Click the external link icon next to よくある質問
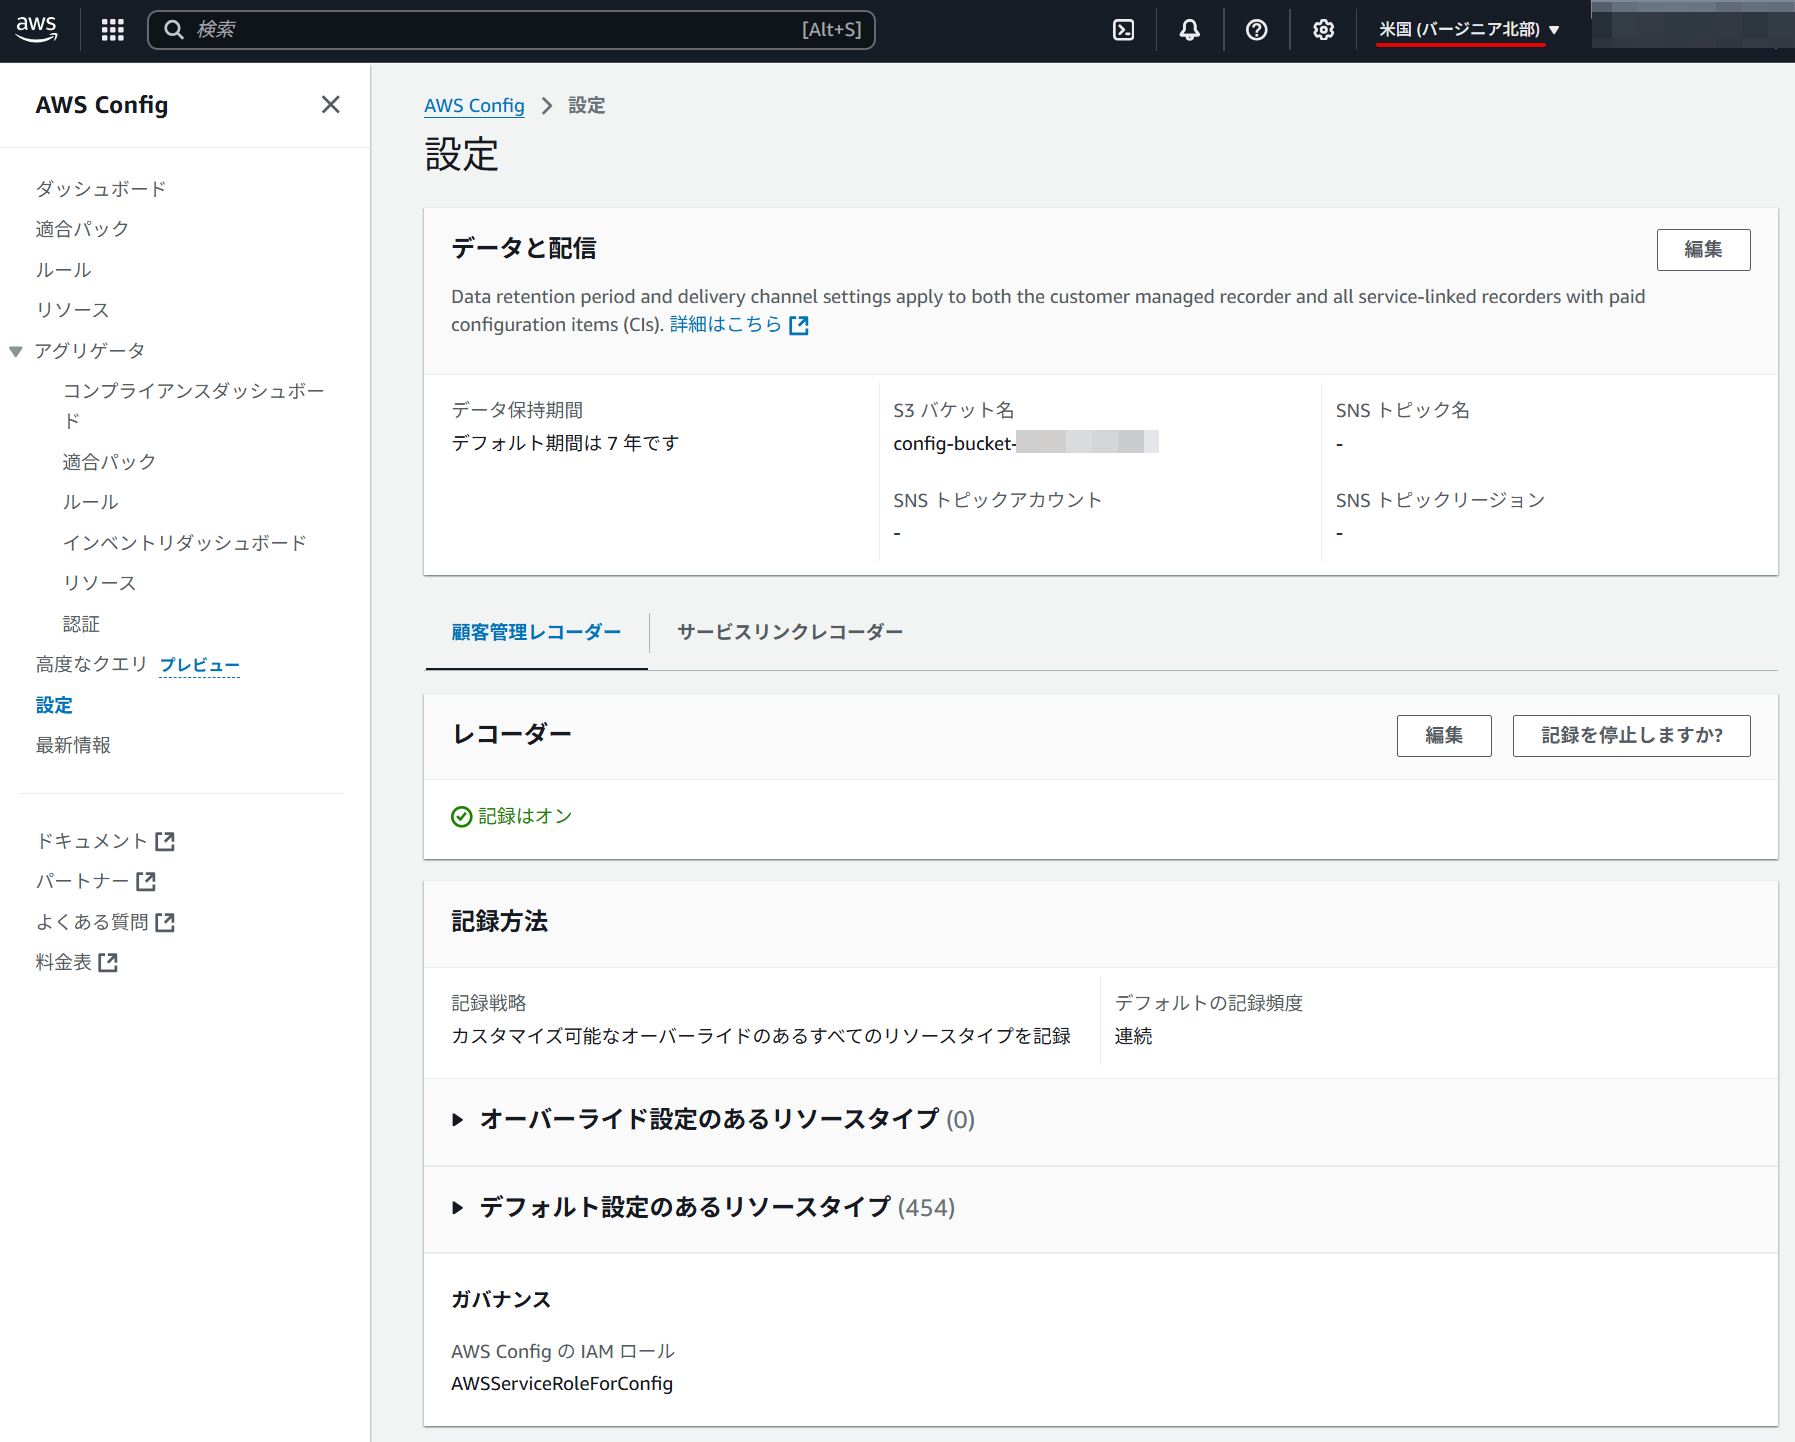 (165, 922)
